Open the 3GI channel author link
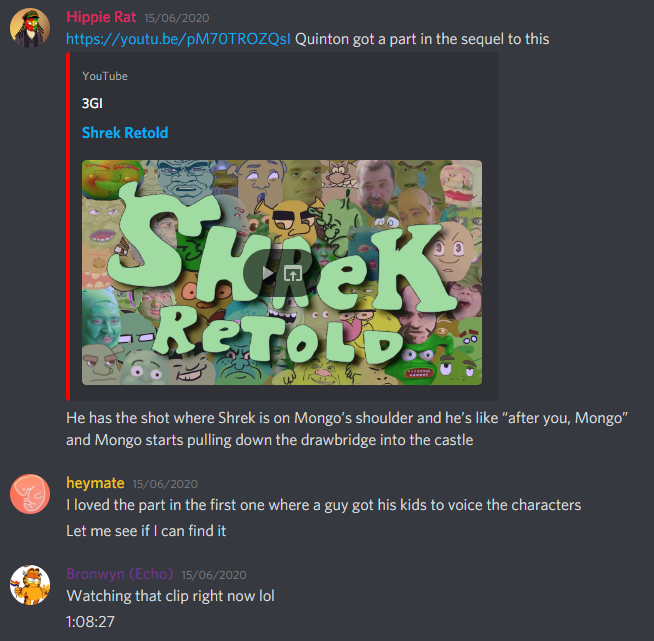This screenshot has width=654, height=641. pyautogui.click(x=92, y=103)
